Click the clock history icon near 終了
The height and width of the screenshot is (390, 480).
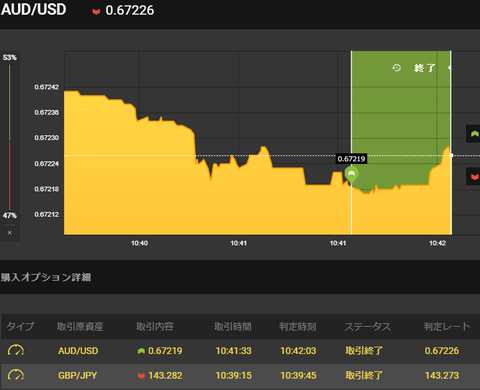(396, 68)
